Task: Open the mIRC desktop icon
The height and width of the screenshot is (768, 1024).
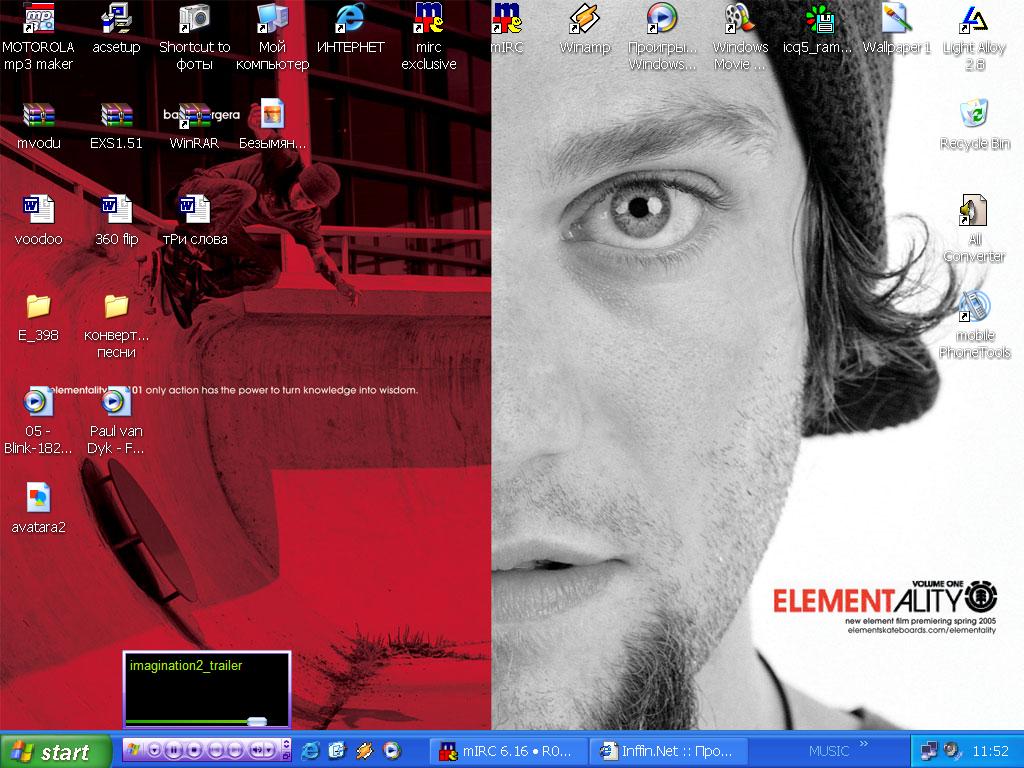Action: (x=507, y=20)
